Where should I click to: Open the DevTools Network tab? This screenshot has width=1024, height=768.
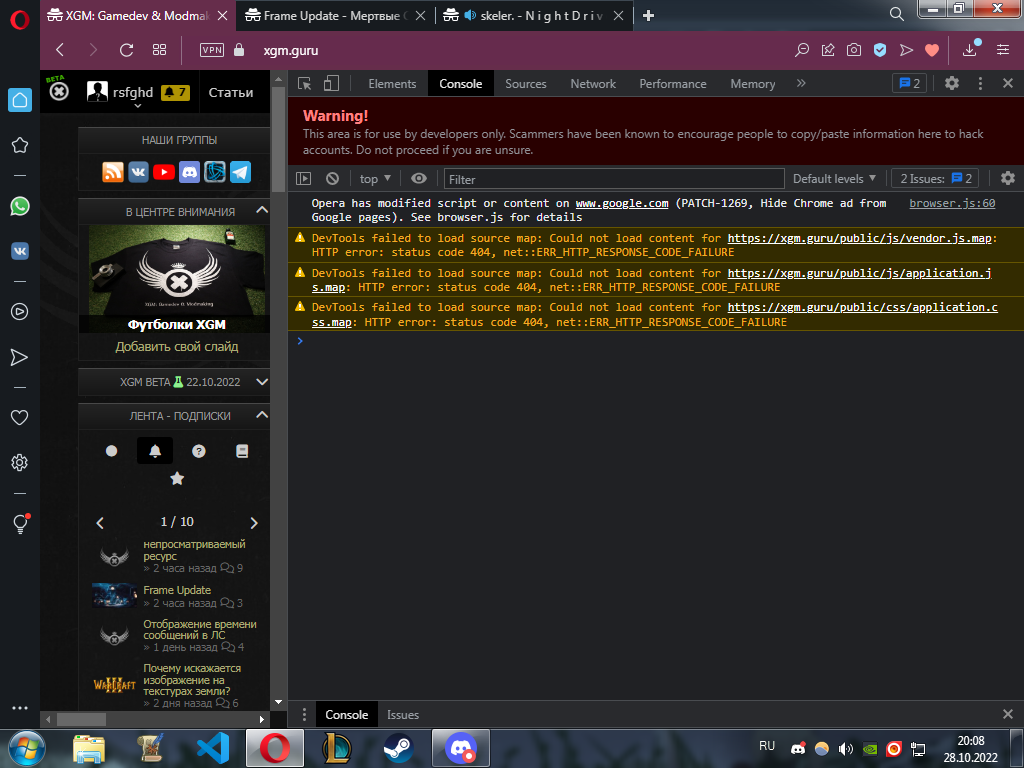coord(593,84)
